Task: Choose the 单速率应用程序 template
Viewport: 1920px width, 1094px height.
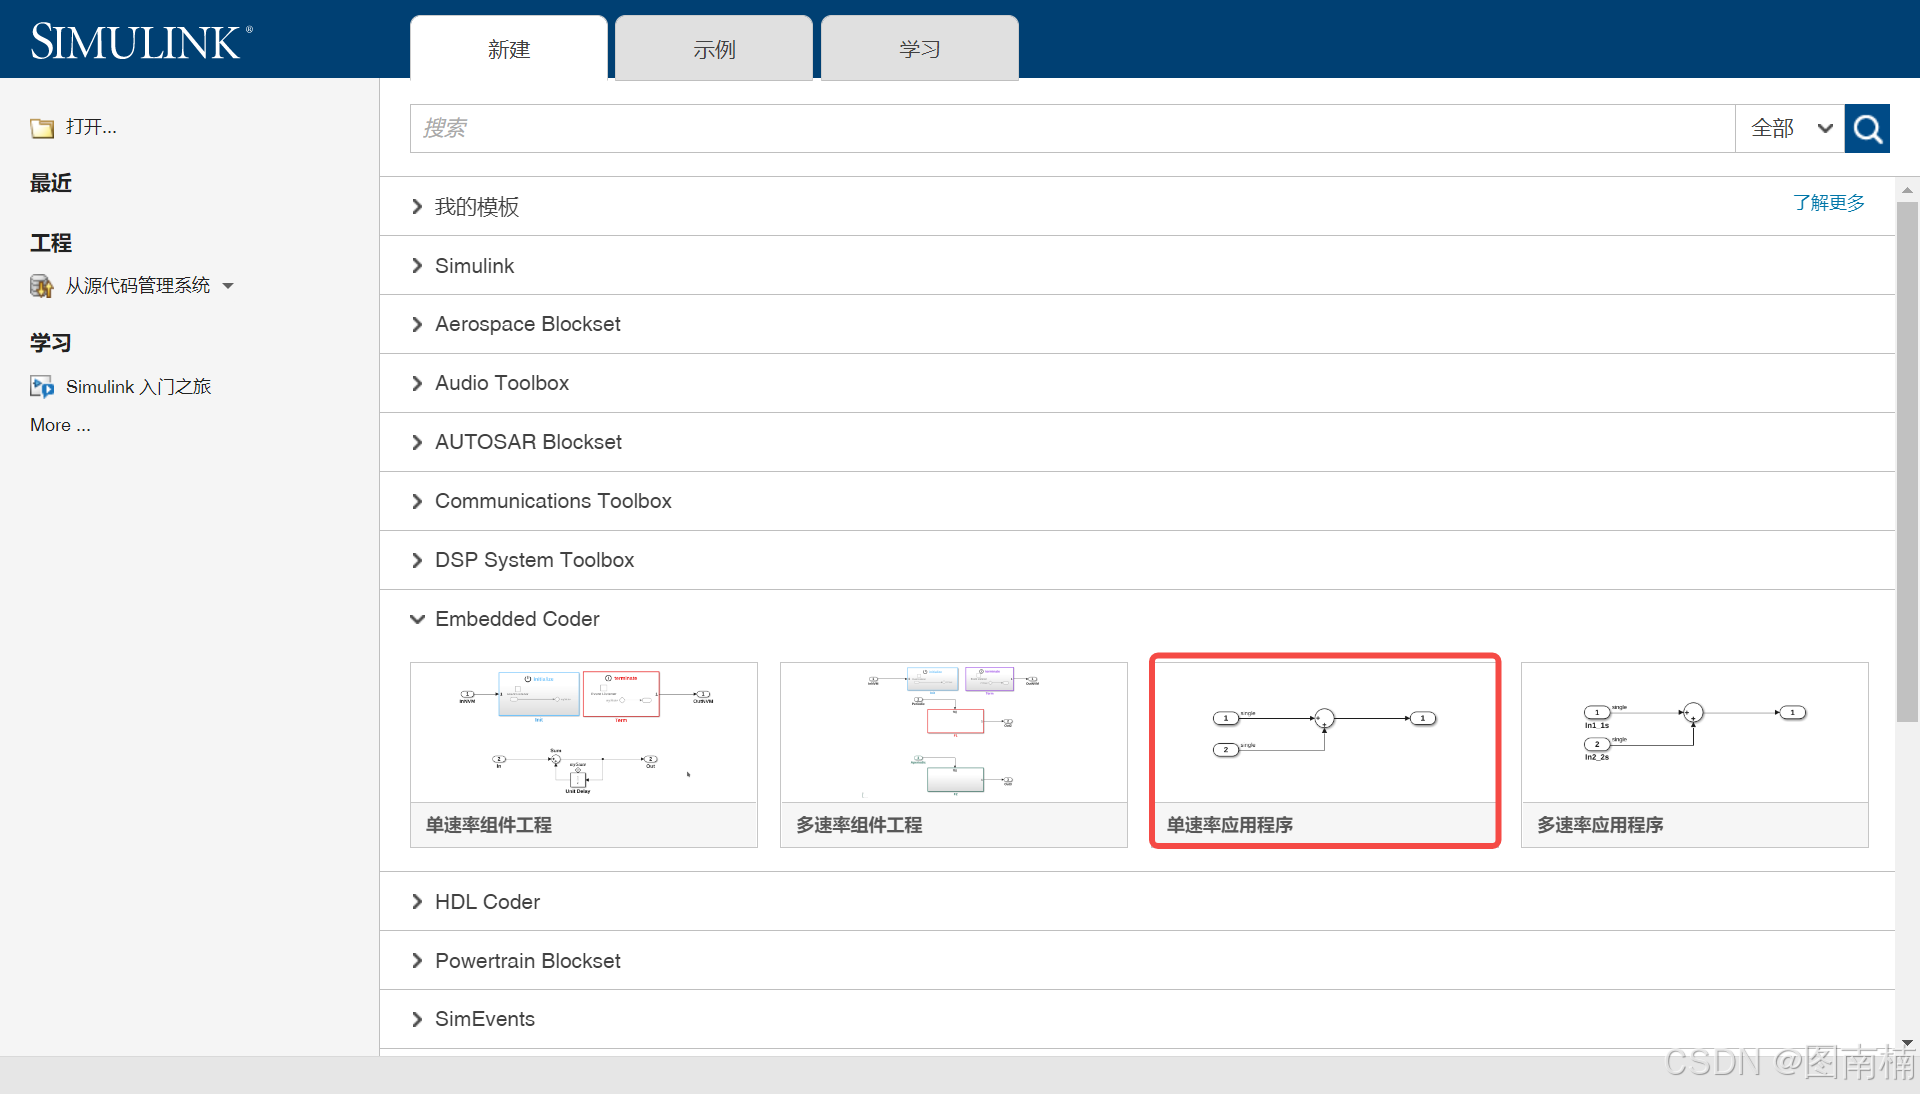Action: tap(1324, 733)
